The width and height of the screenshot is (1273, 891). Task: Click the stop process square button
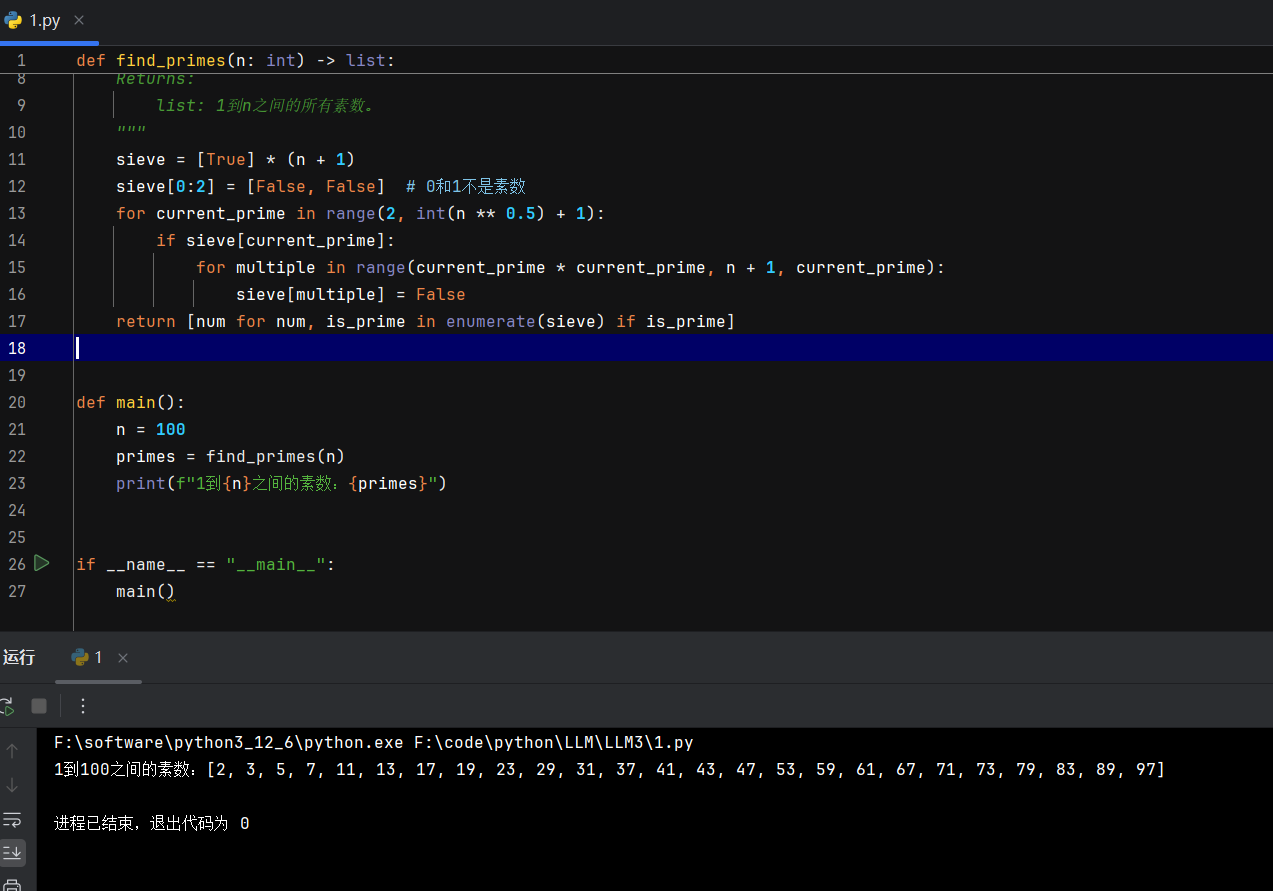pyautogui.click(x=39, y=706)
